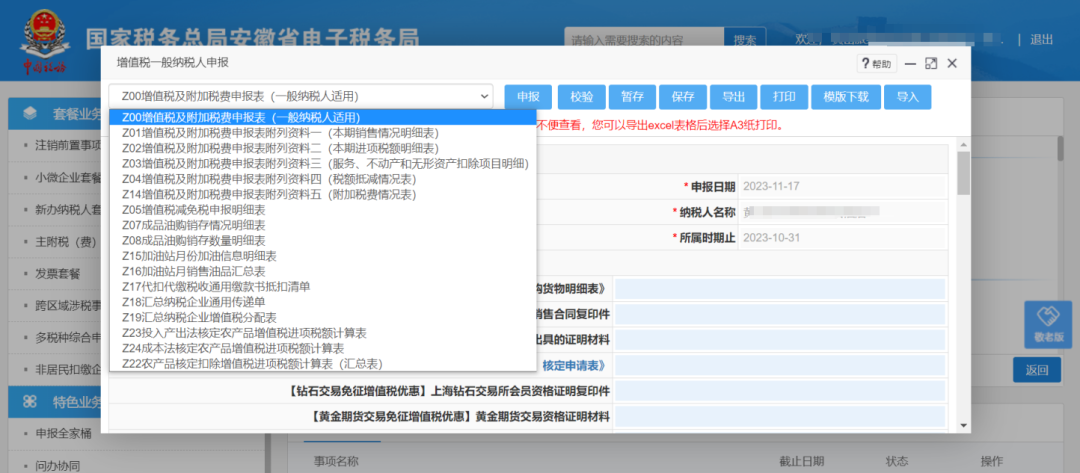This screenshot has height=473, width=1080.
Task: Click the help question mark button
Action: tap(876, 64)
